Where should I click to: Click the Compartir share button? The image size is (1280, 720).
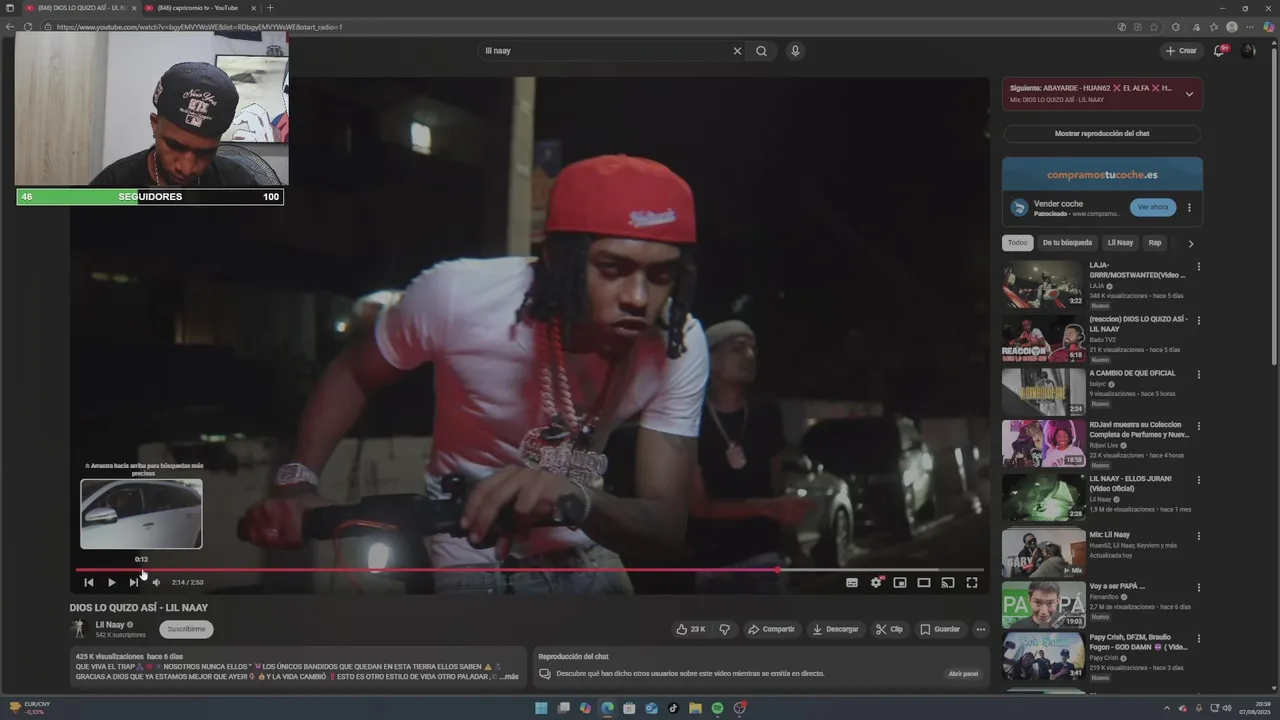(772, 629)
